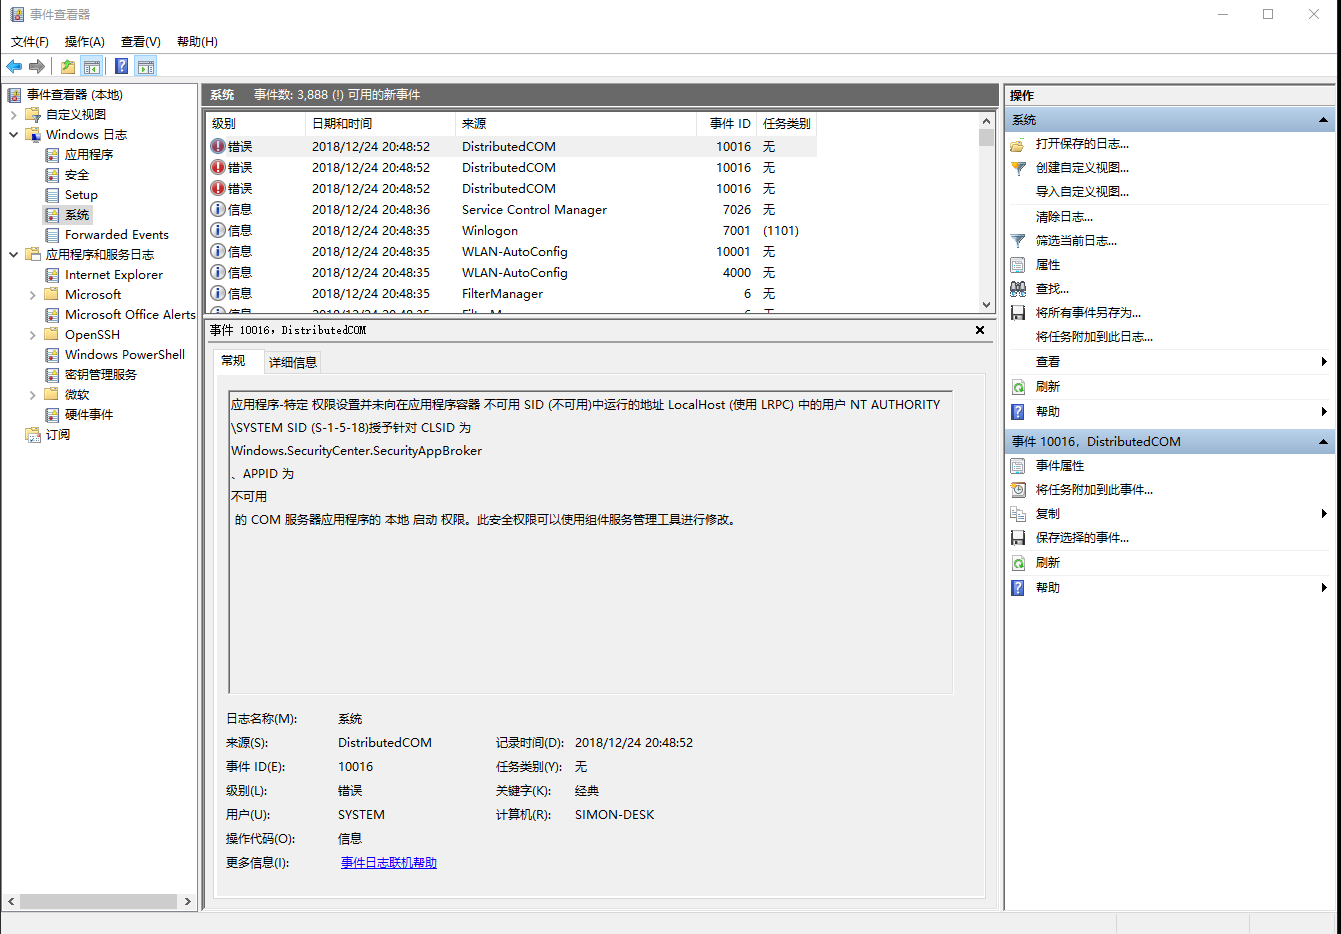Select the WLAN-AutoConfig row with ID 10001
Image resolution: width=1341 pixels, height=934 pixels.
511,252
